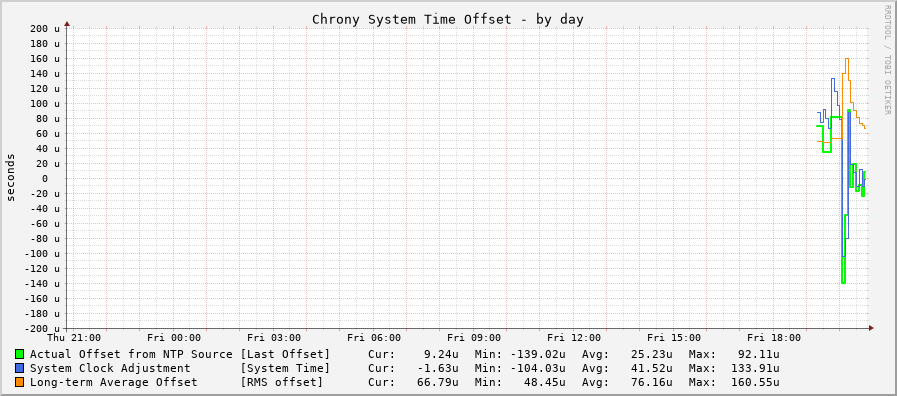
Task: Click the orange line peak near 160 u
Action: click(x=847, y=58)
